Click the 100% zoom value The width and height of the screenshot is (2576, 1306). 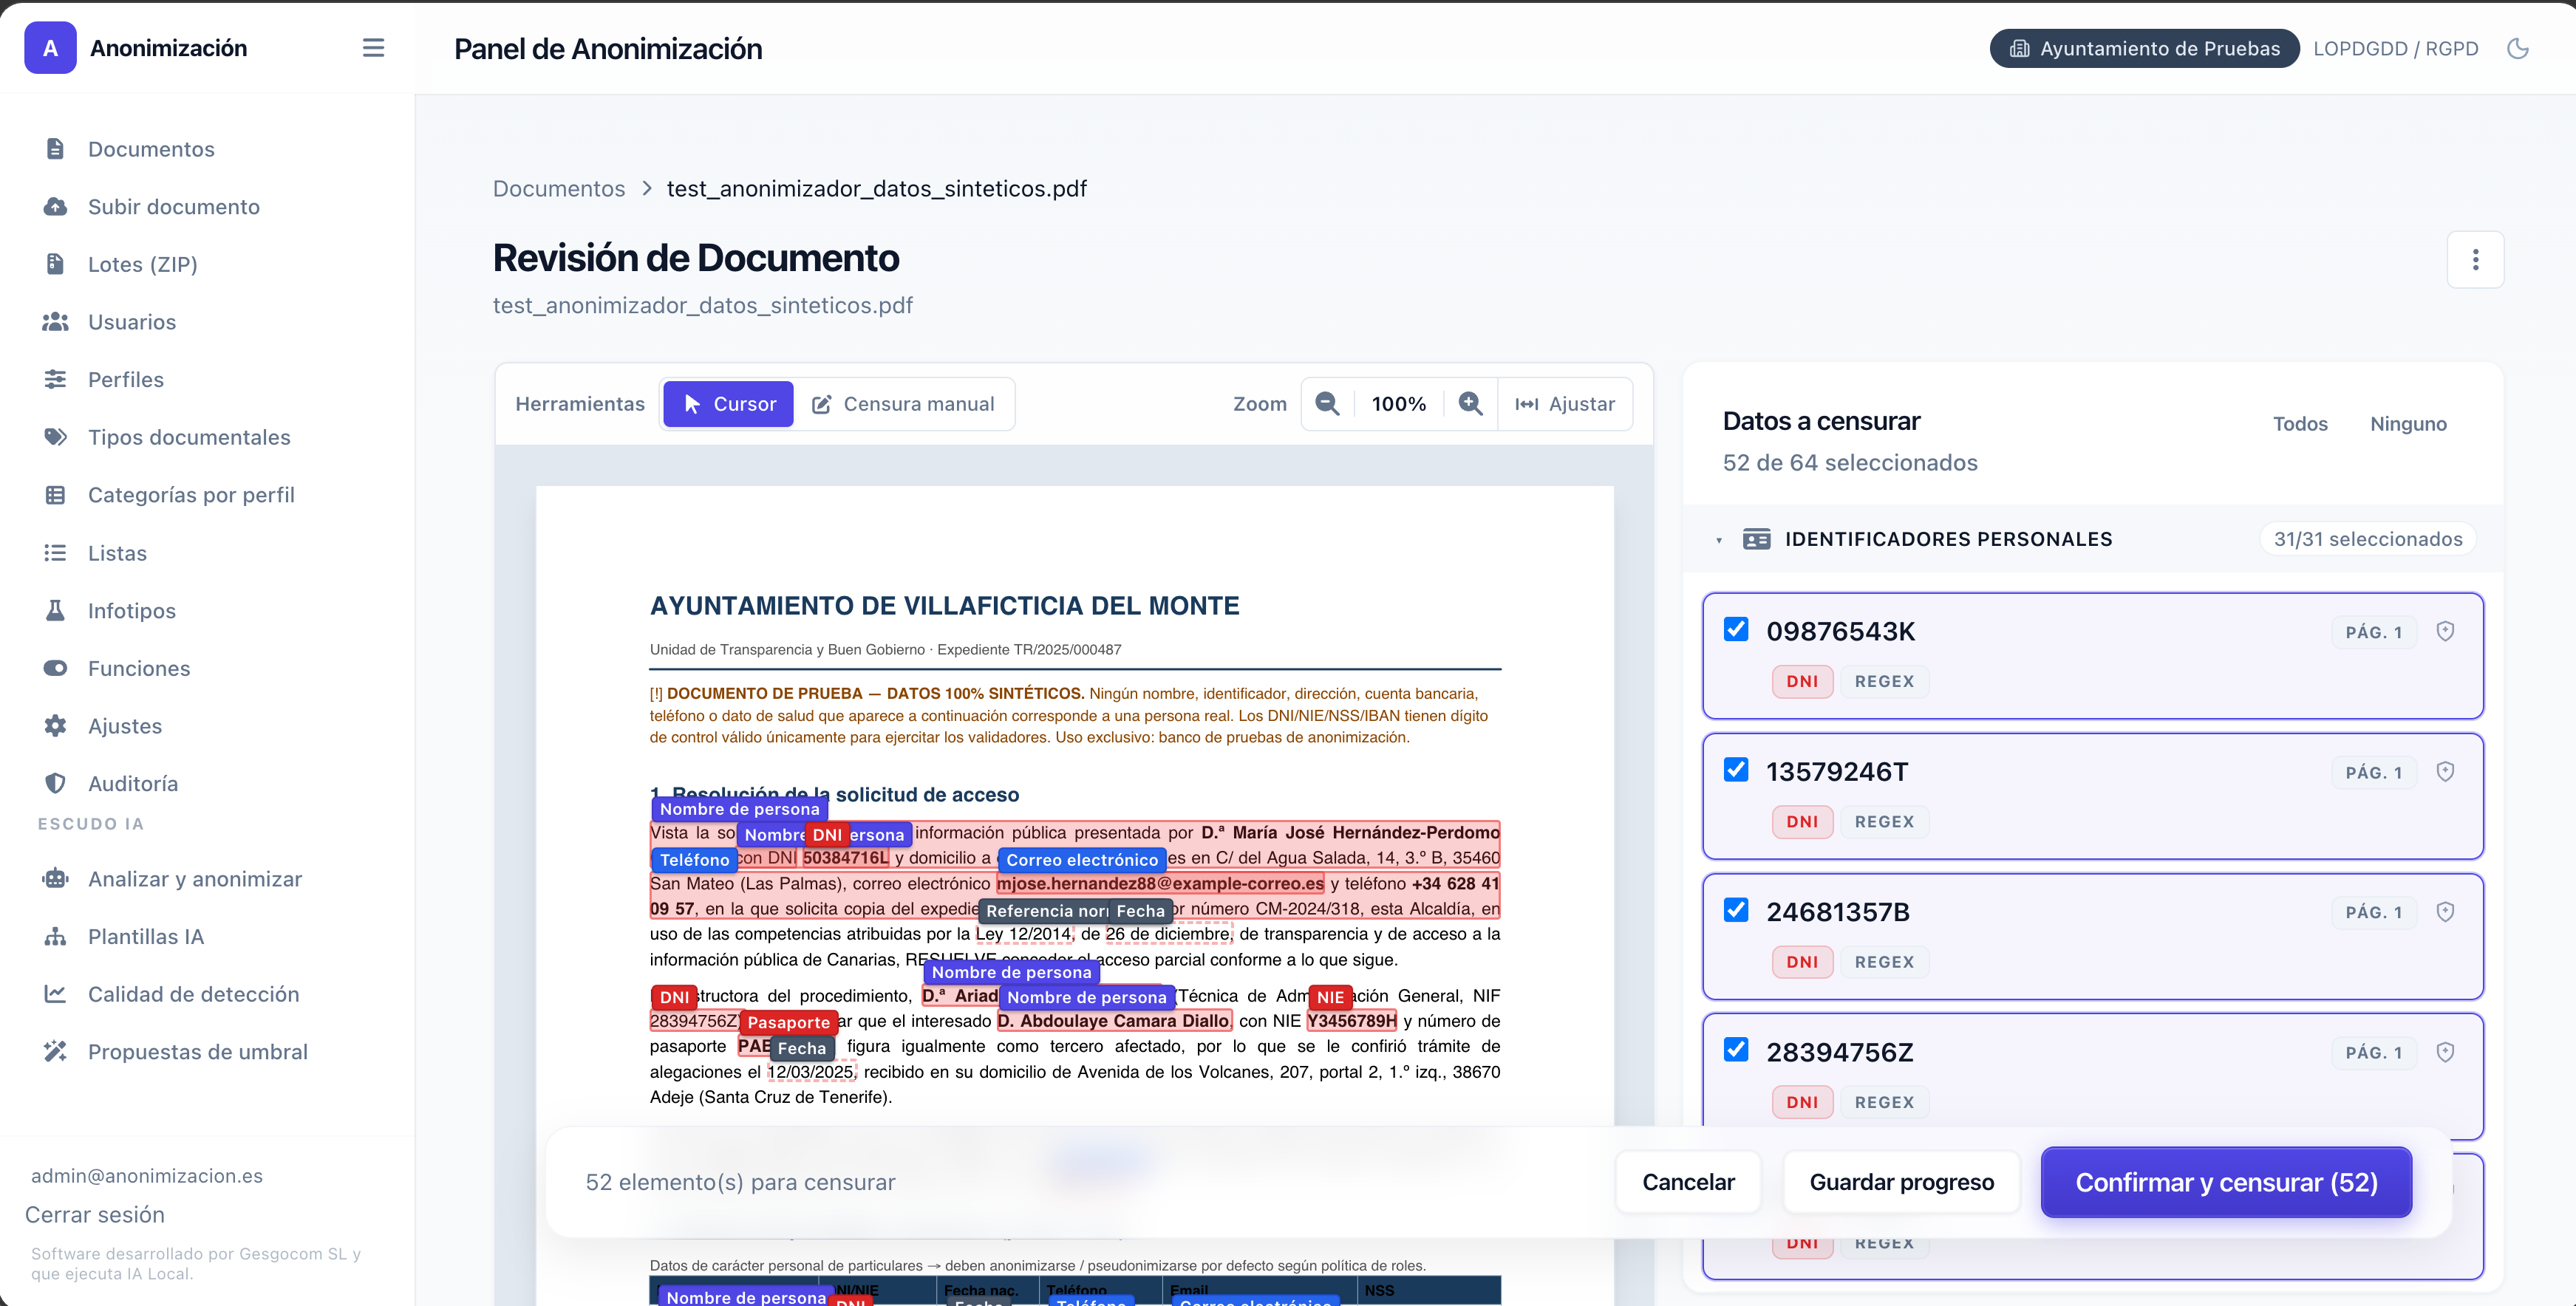(1399, 404)
